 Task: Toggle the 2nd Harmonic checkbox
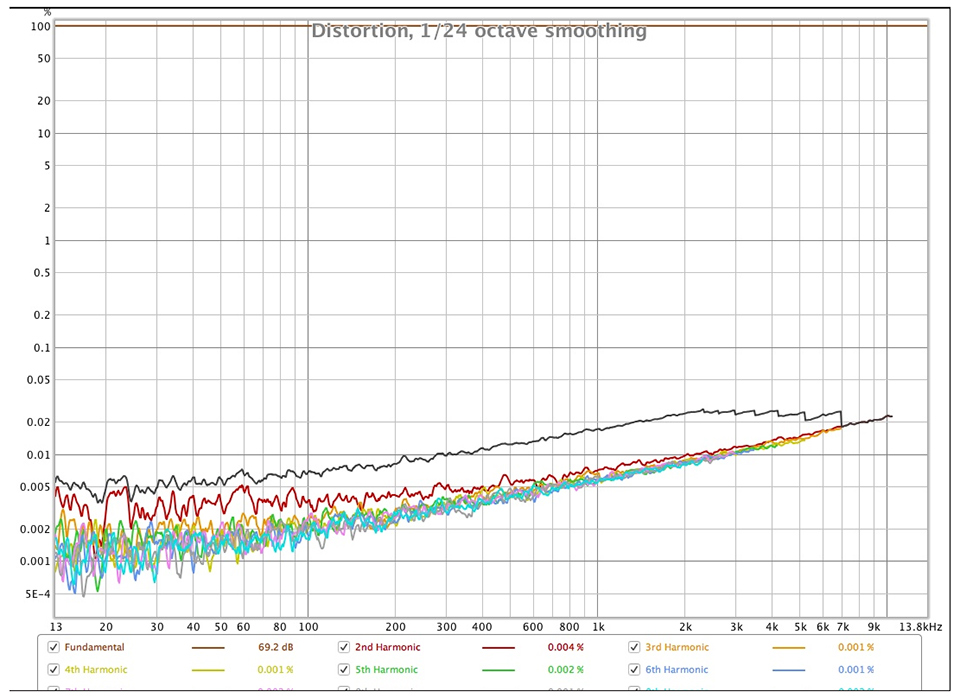pos(344,647)
